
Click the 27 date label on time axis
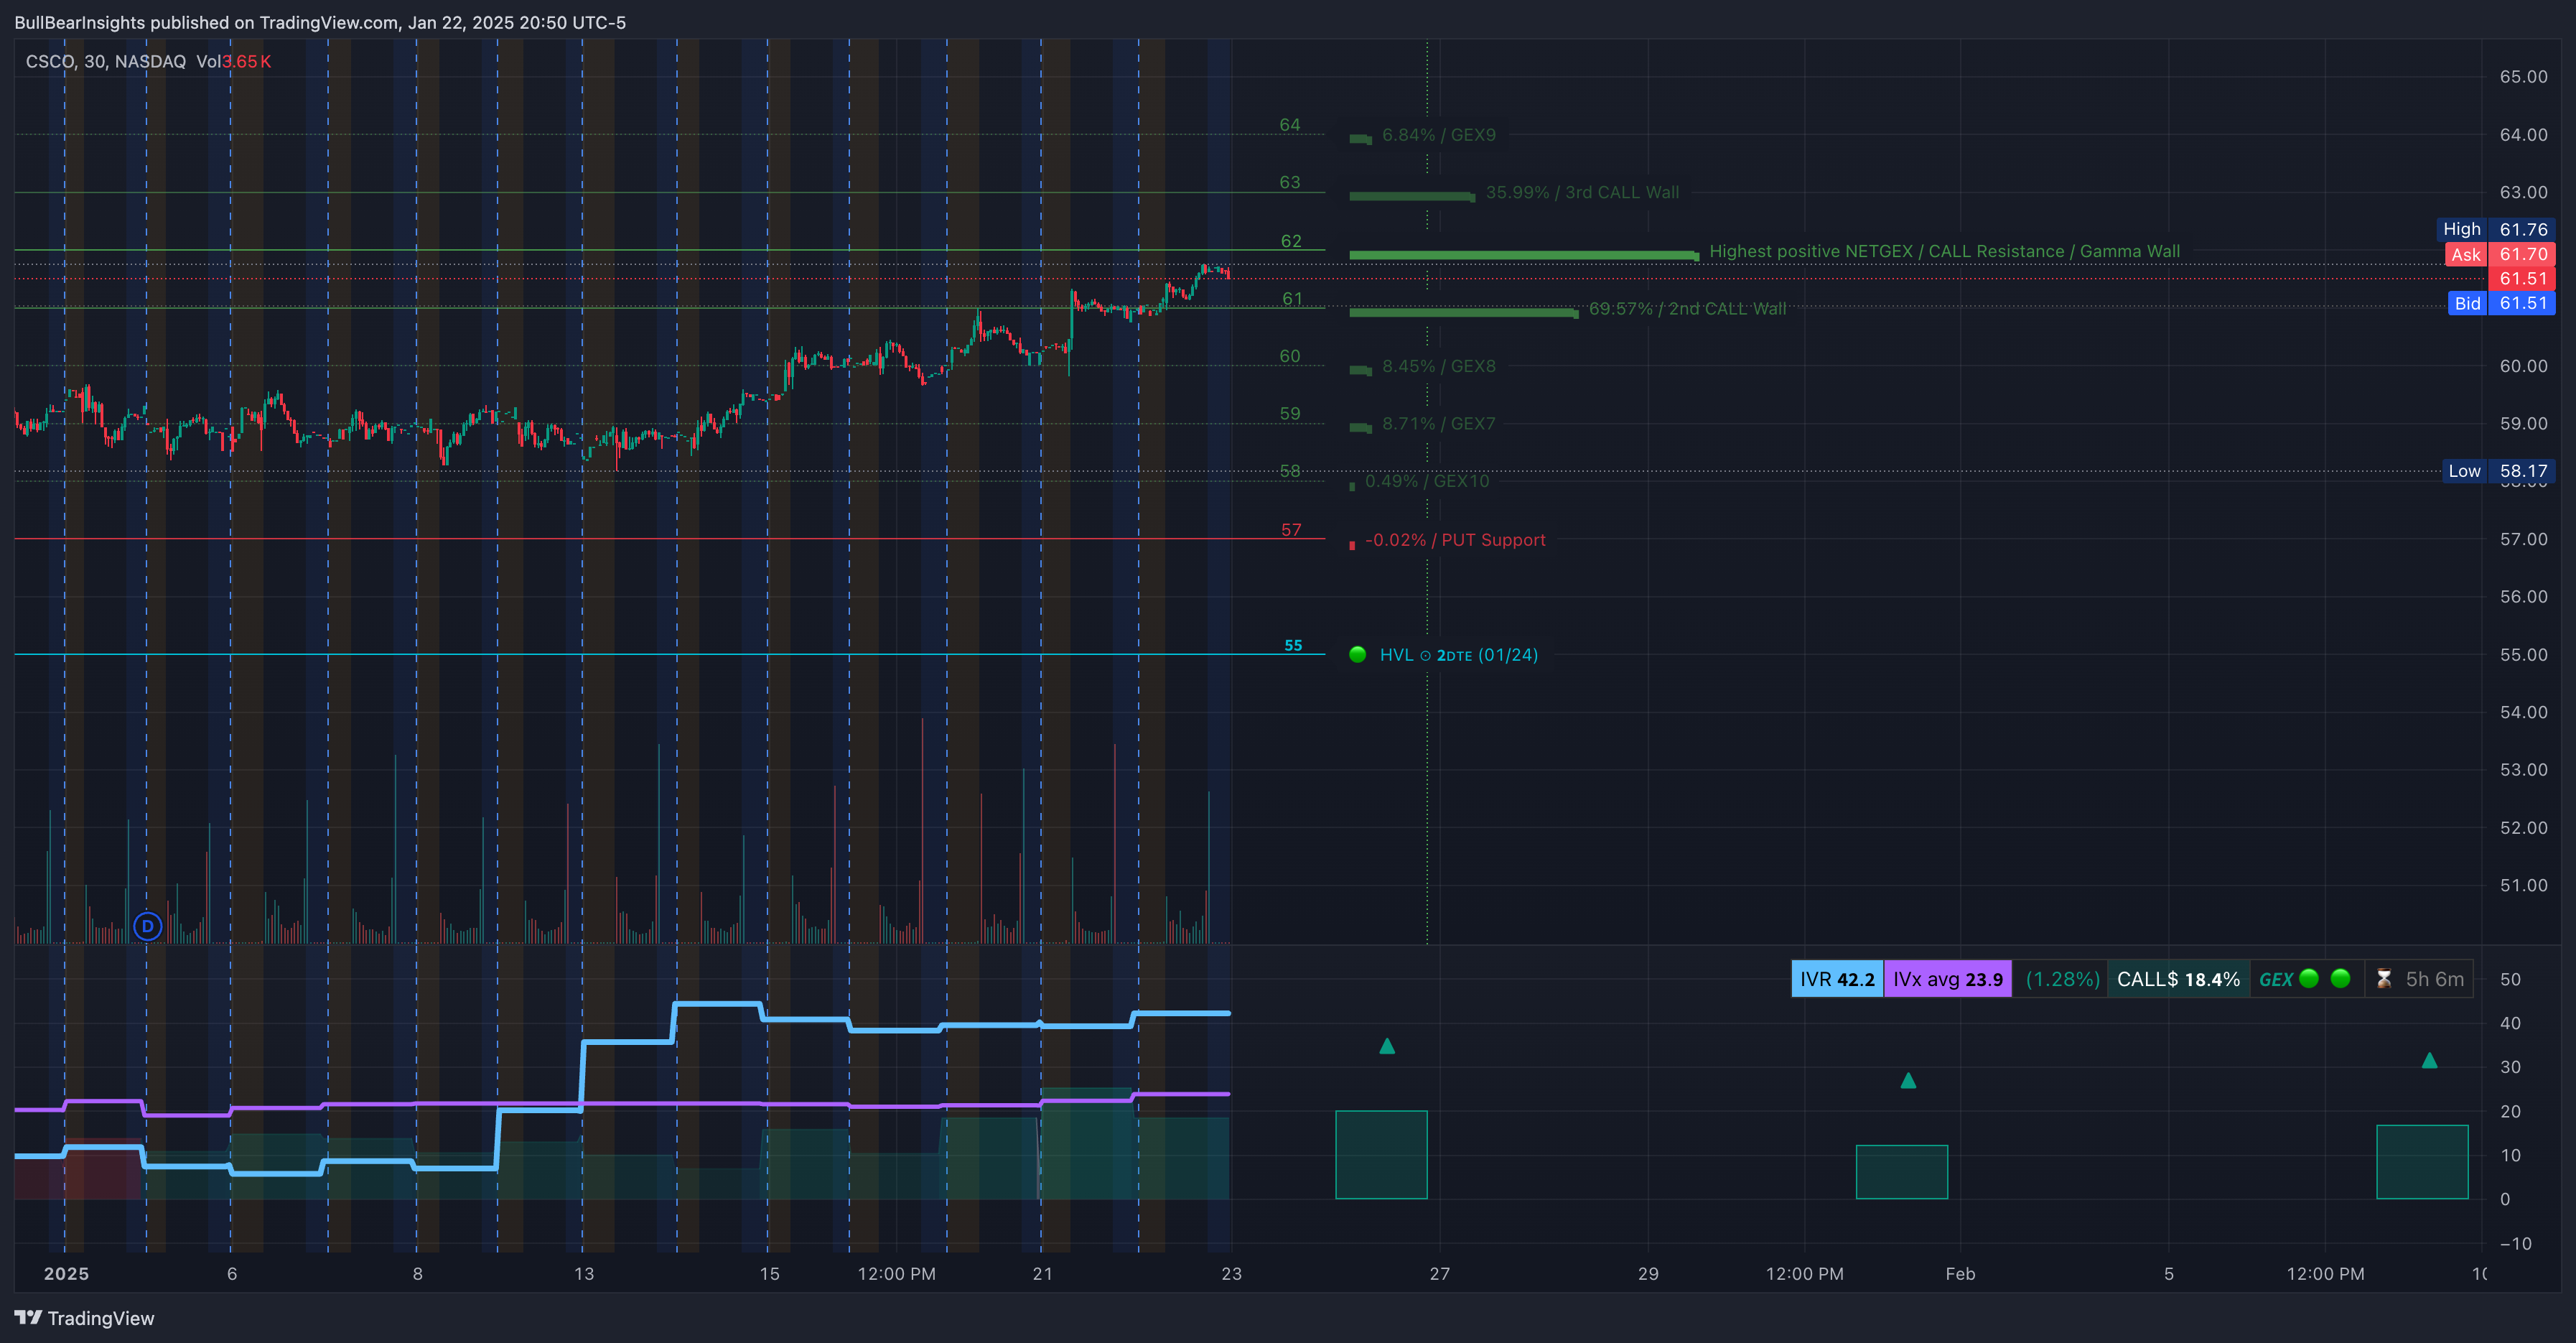tap(1439, 1274)
